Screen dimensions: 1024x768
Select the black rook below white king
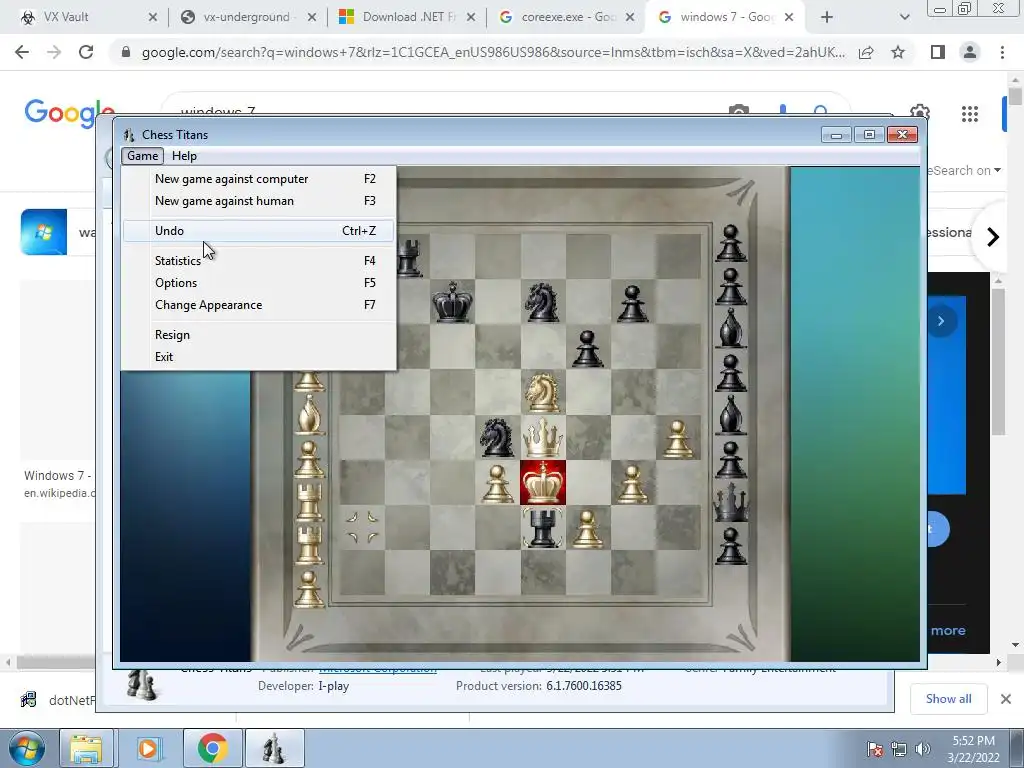[543, 527]
